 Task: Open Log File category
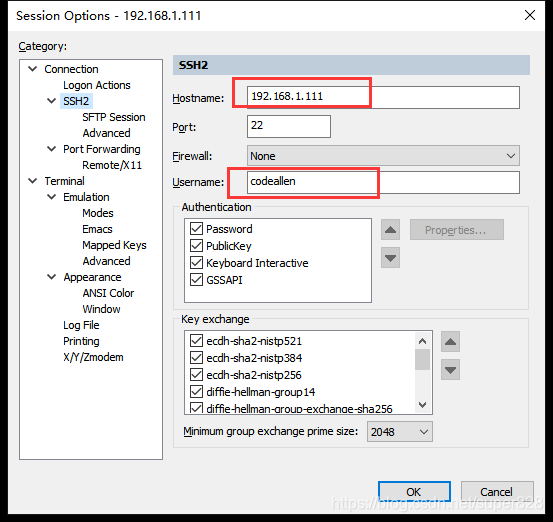tap(81, 325)
